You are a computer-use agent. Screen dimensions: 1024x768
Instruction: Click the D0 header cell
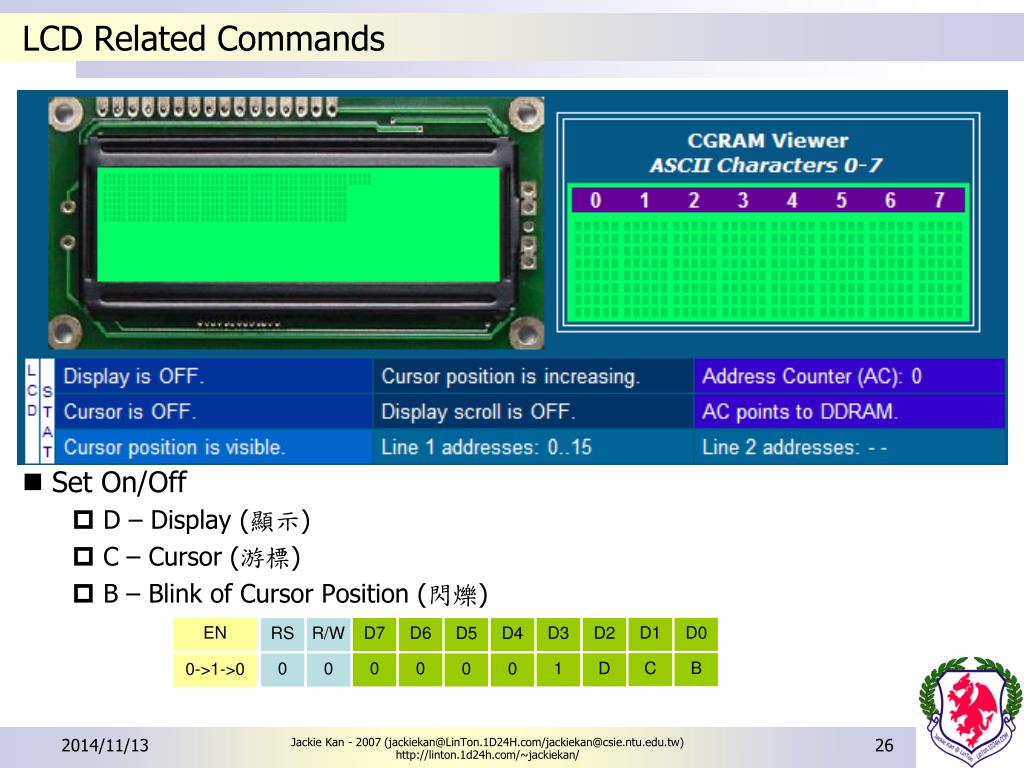tap(696, 633)
